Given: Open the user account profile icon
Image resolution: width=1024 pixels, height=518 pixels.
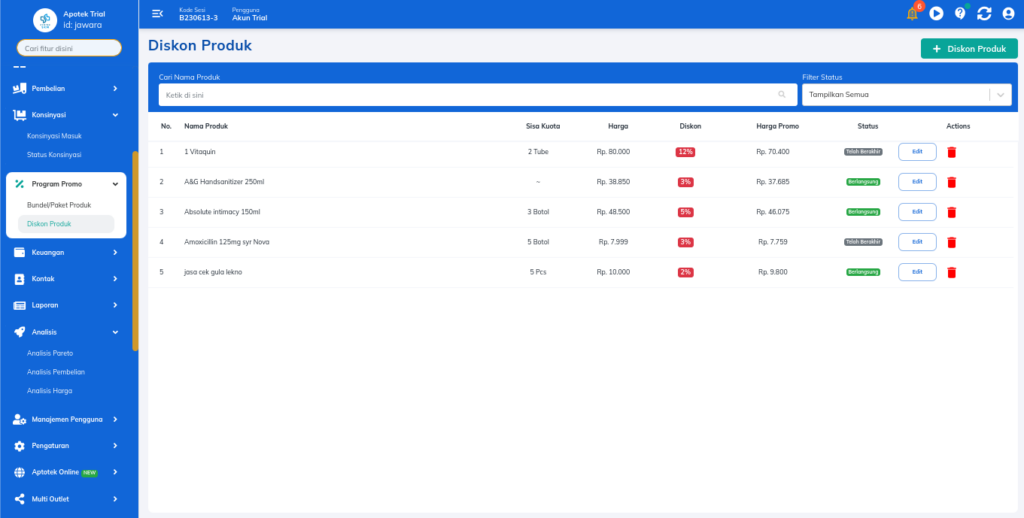Looking at the screenshot, I should [1008, 14].
